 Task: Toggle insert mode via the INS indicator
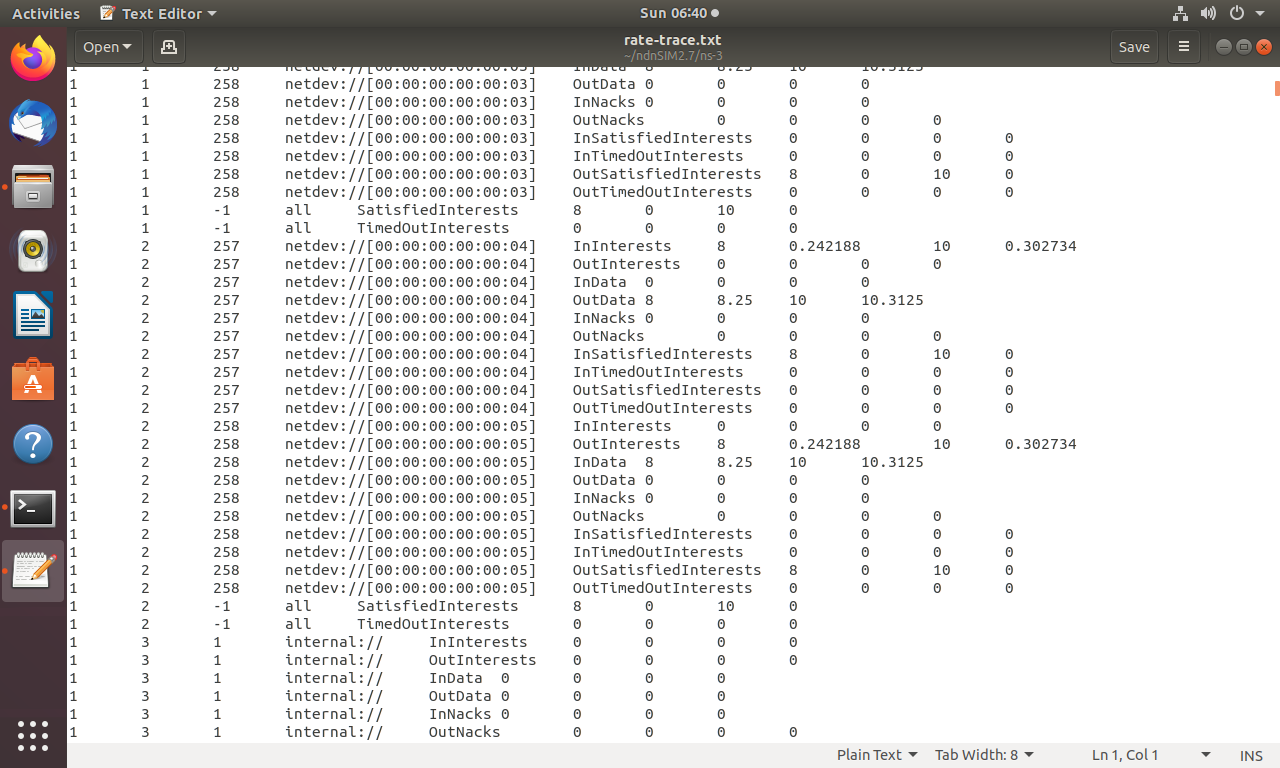pos(1250,755)
